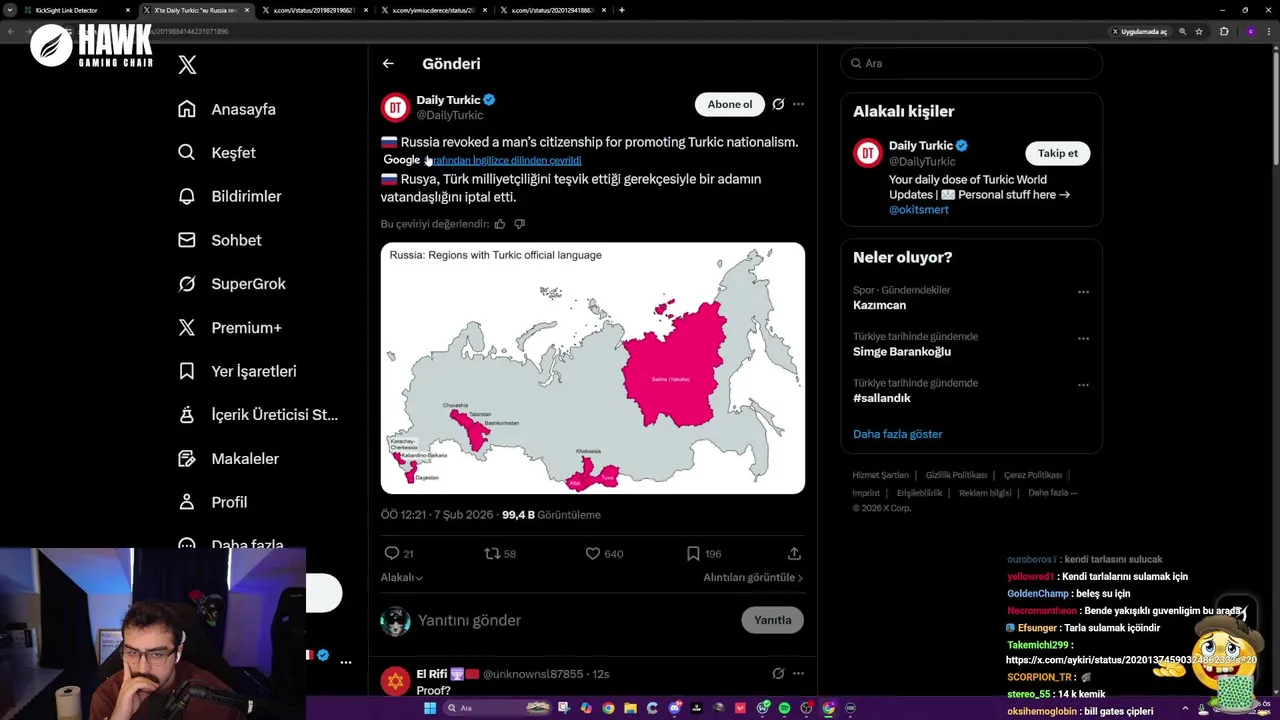1280x720 pixels.
Task: Open Keşfet explore page
Action: tap(216, 153)
